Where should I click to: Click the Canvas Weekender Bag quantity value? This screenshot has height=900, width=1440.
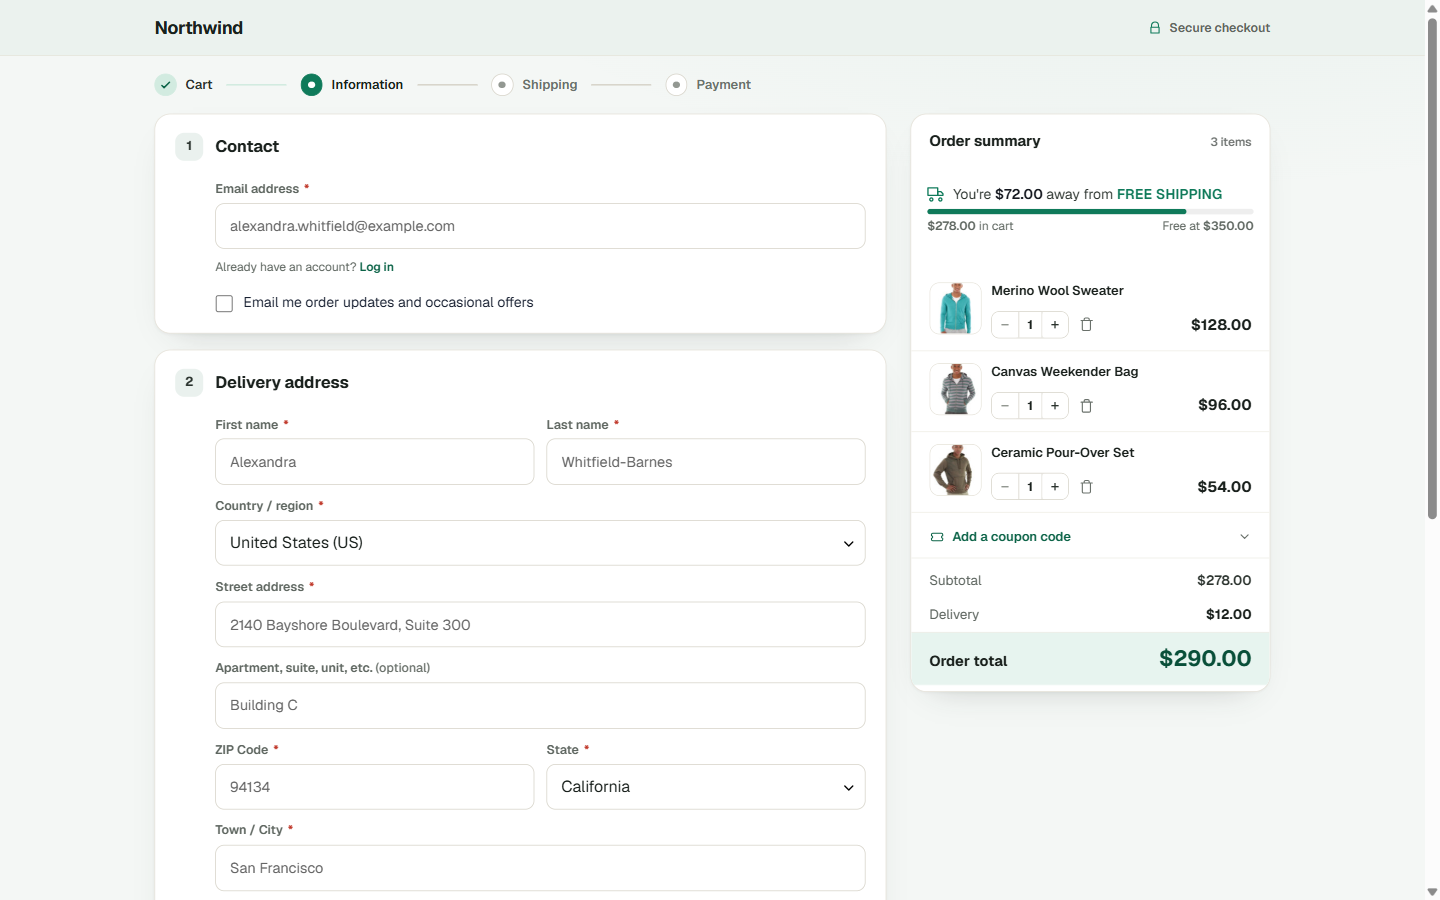(1030, 406)
